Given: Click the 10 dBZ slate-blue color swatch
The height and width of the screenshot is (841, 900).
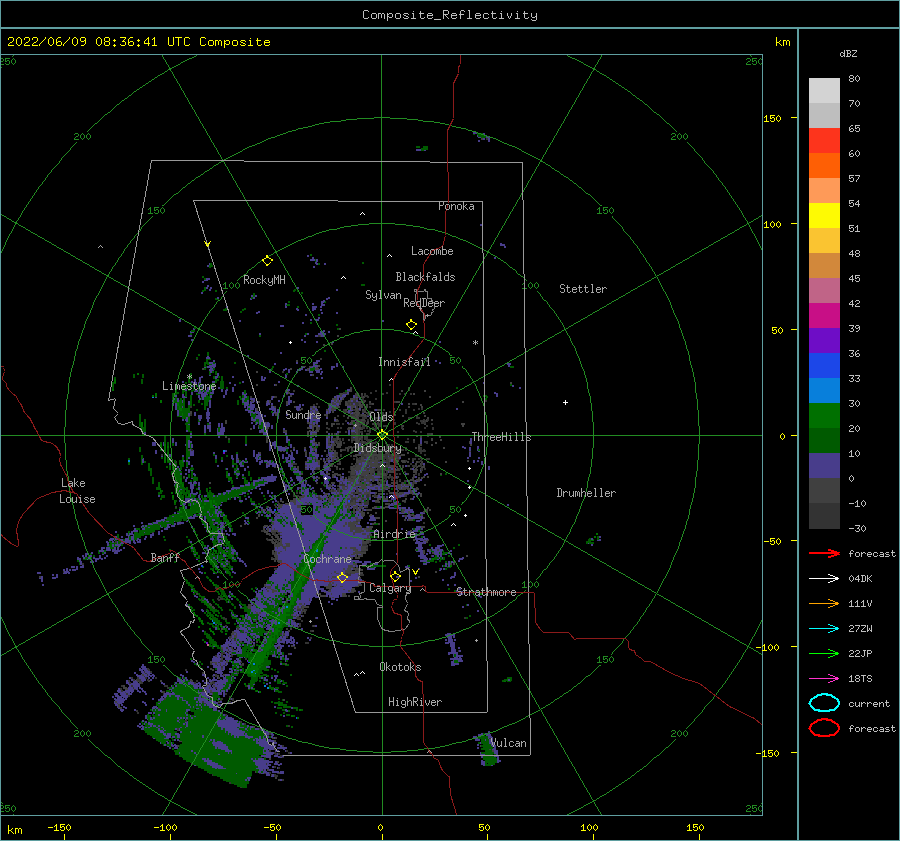Looking at the screenshot, I should pyautogui.click(x=824, y=466).
